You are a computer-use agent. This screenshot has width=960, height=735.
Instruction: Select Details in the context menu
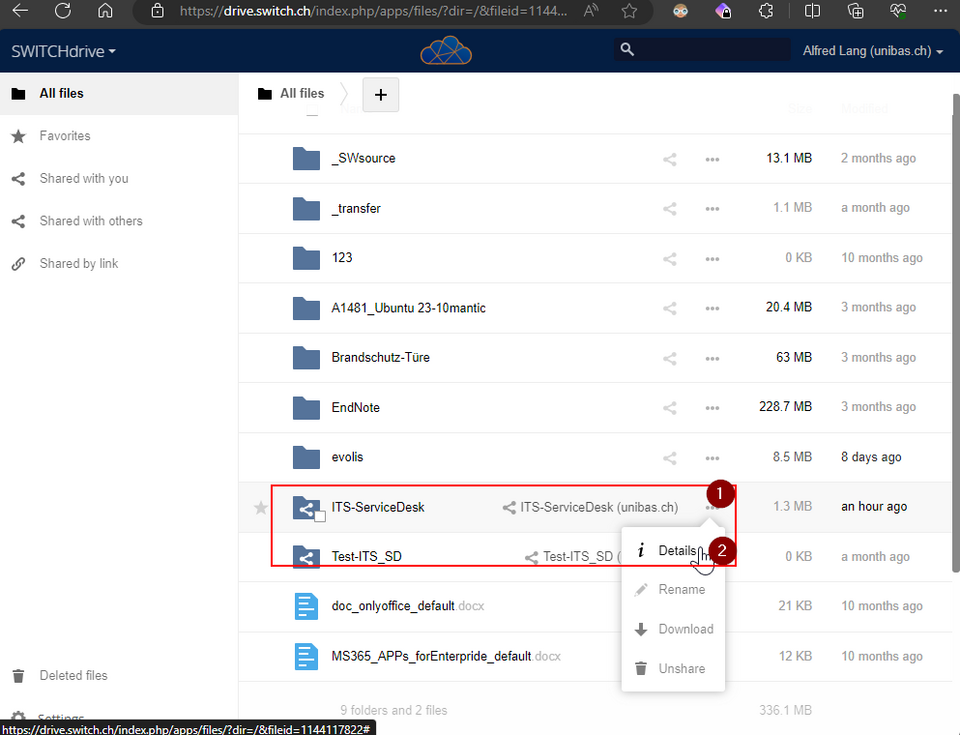[673, 550]
